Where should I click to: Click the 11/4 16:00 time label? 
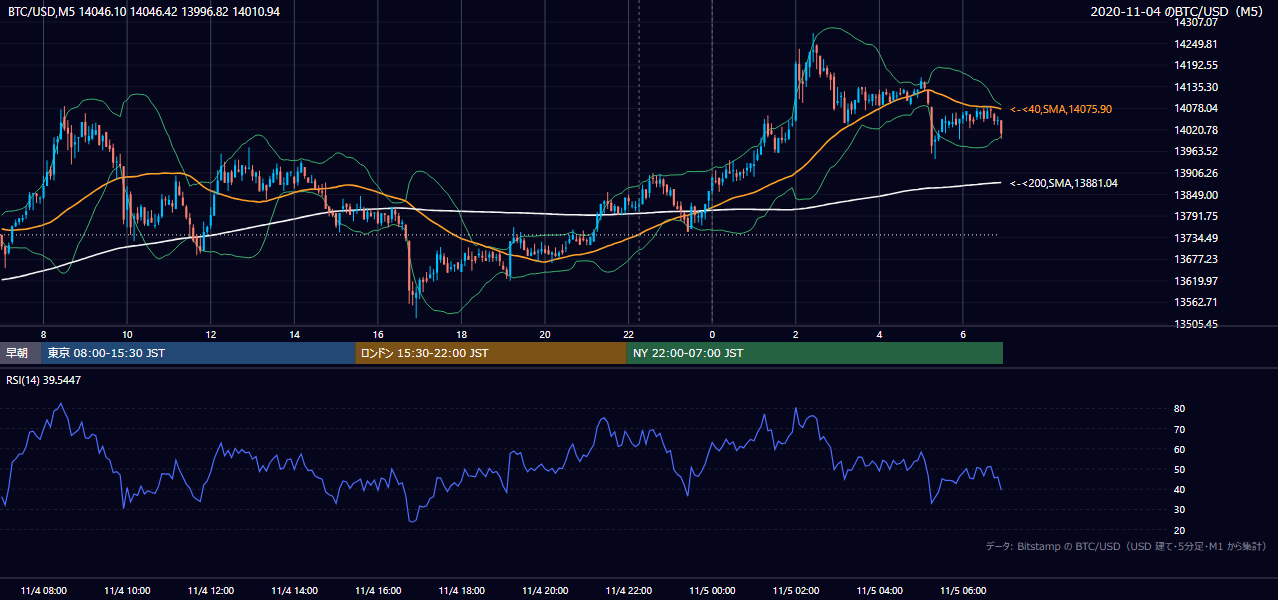(x=378, y=590)
